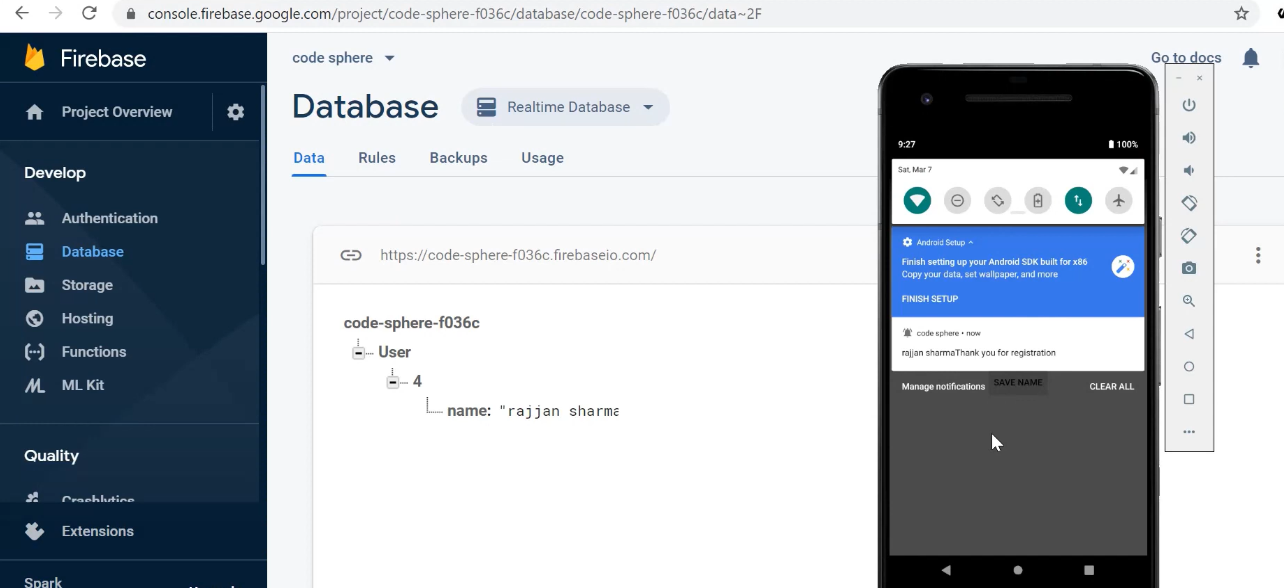Click the Database sidebar icon
The height and width of the screenshot is (588, 1284).
[x=35, y=251]
